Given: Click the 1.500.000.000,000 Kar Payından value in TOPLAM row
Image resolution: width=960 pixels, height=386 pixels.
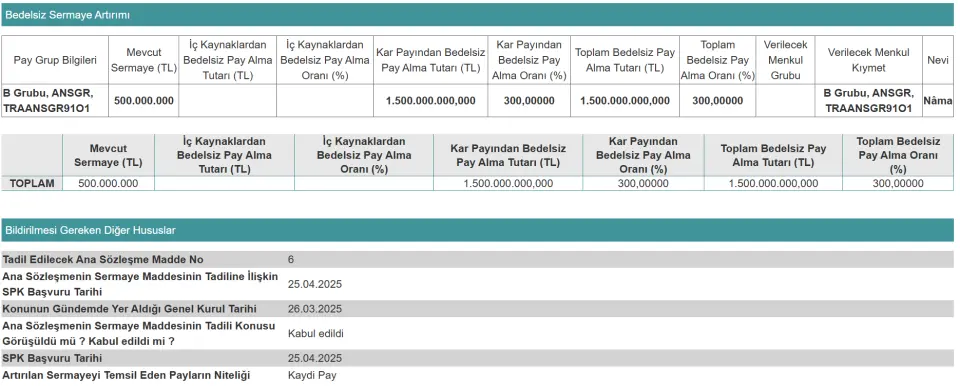Looking at the screenshot, I should pyautogui.click(x=508, y=183).
